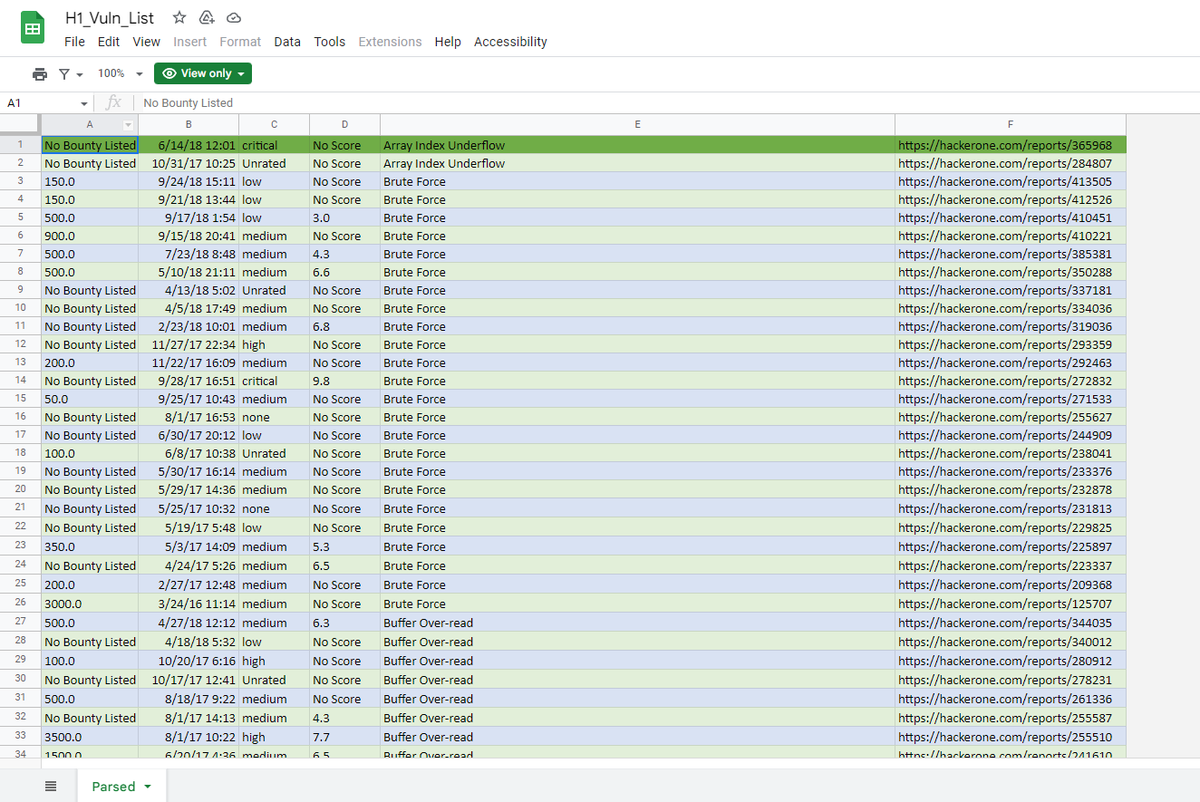Click the add to Drive icon
The height and width of the screenshot is (802, 1200).
[207, 18]
